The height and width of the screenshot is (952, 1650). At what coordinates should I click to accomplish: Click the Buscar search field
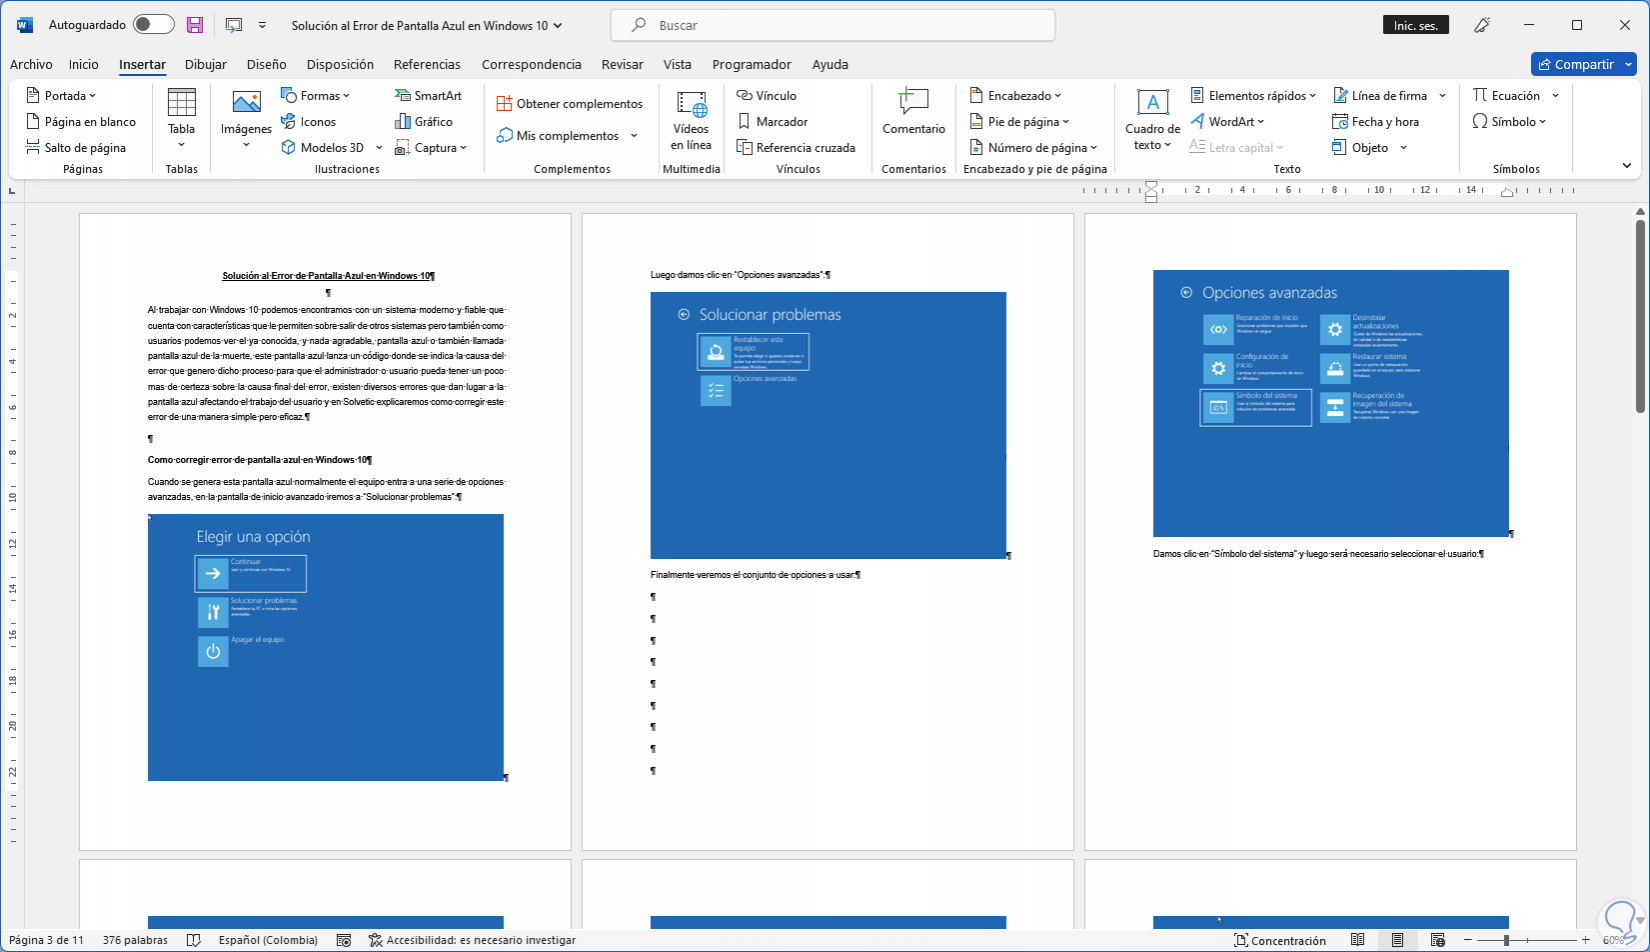[x=833, y=25]
